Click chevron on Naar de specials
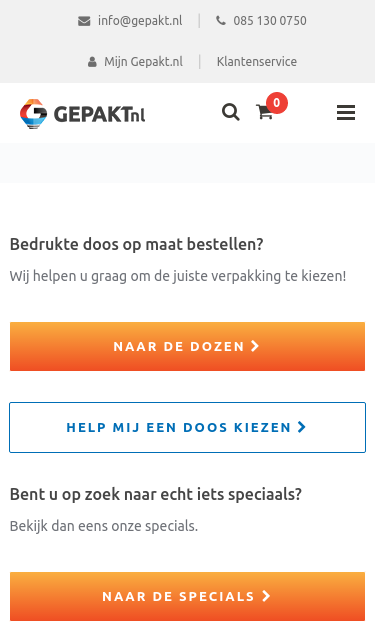Image resolution: width=375 pixels, height=627 pixels. [x=266, y=596]
